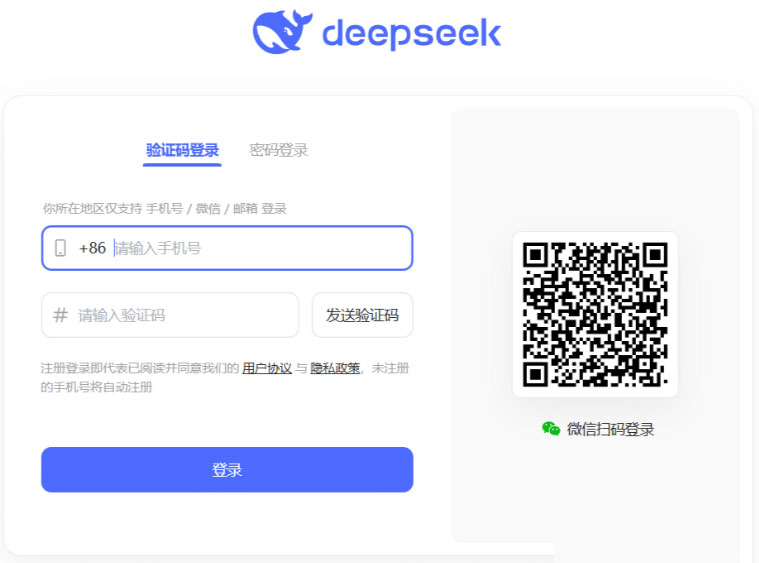Open the 用户协议 link
This screenshot has width=759, height=563.
pos(267,368)
